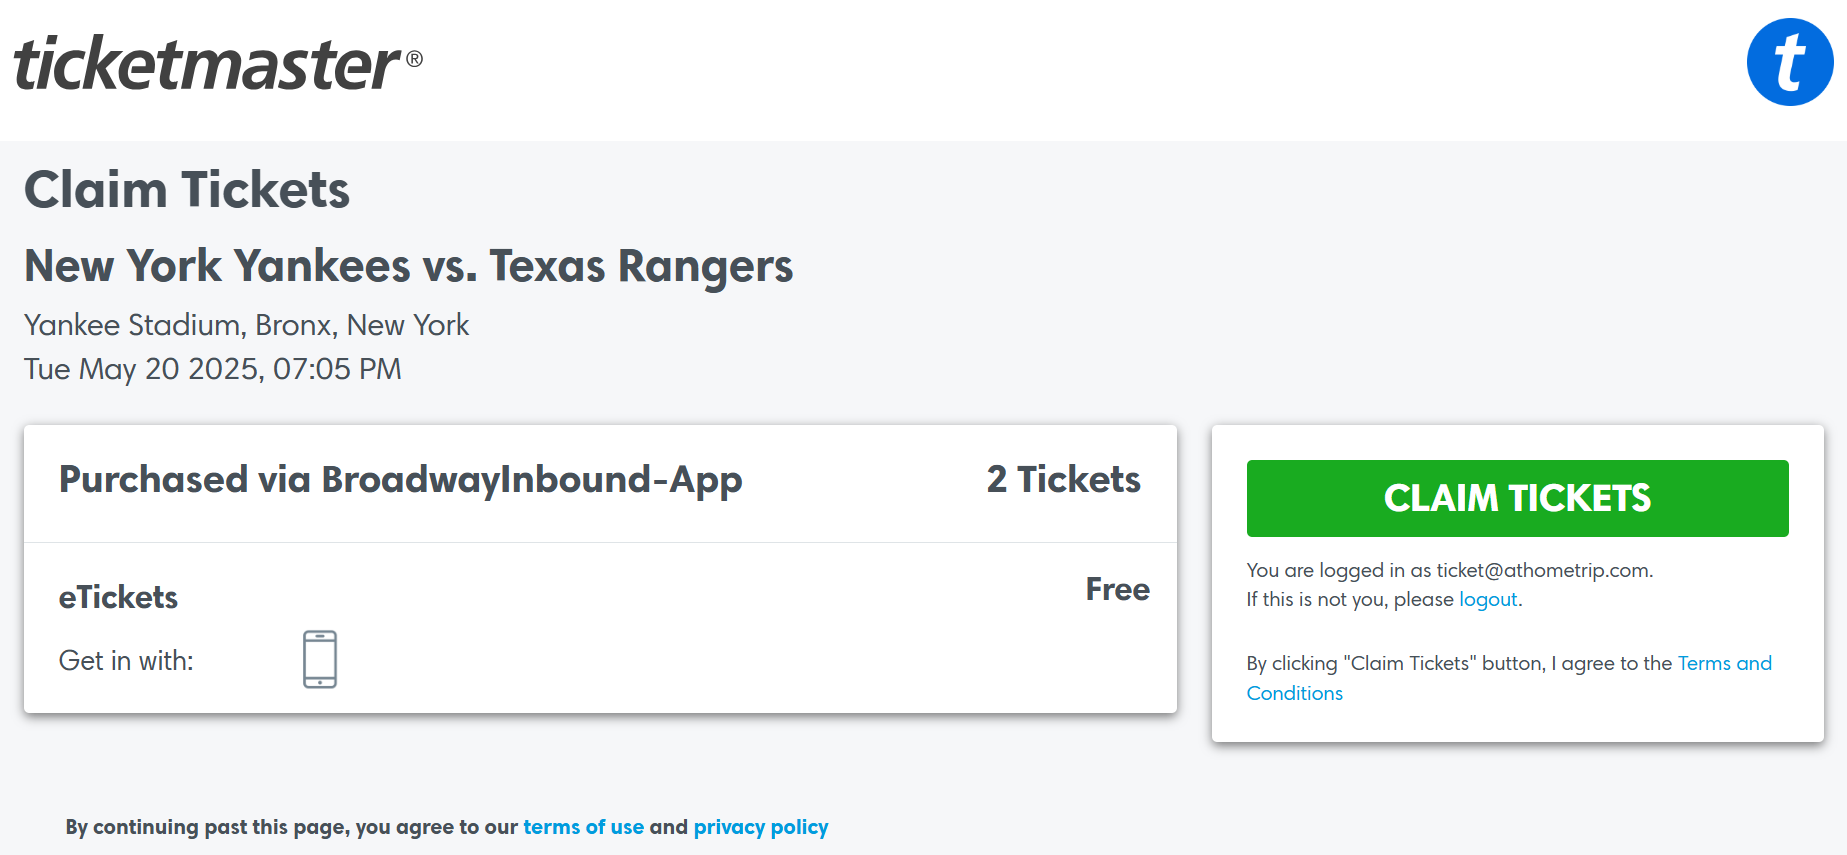Click the ticketmaster wordmark logo

coord(207,63)
